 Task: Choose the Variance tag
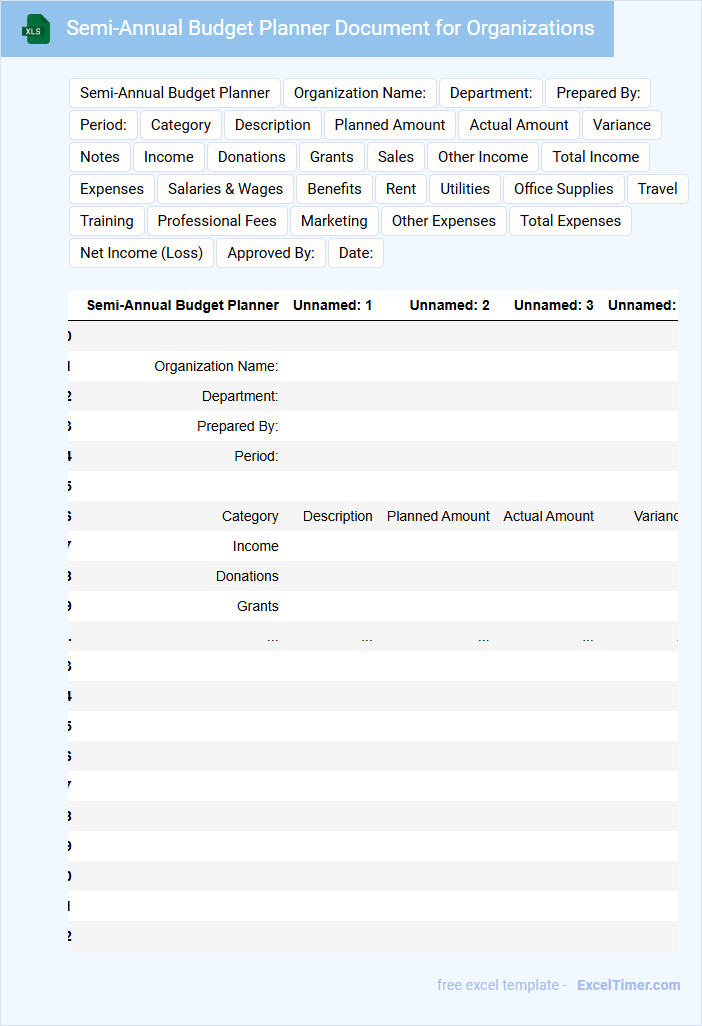[x=621, y=125]
